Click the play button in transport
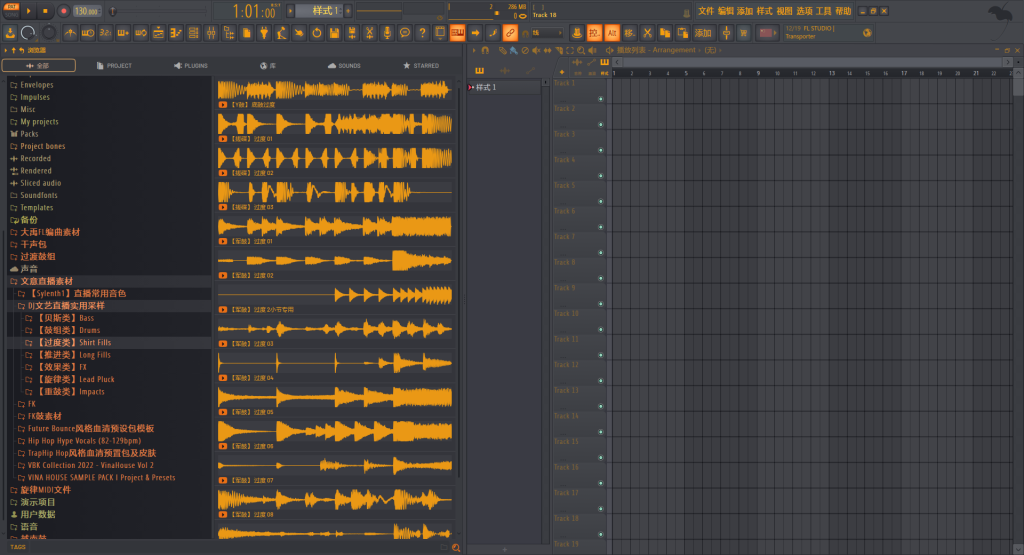Image resolution: width=1024 pixels, height=555 pixels. click(28, 11)
